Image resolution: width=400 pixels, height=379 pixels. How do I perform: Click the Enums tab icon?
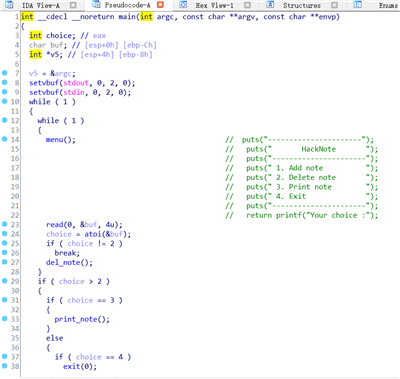tap(358, 5)
